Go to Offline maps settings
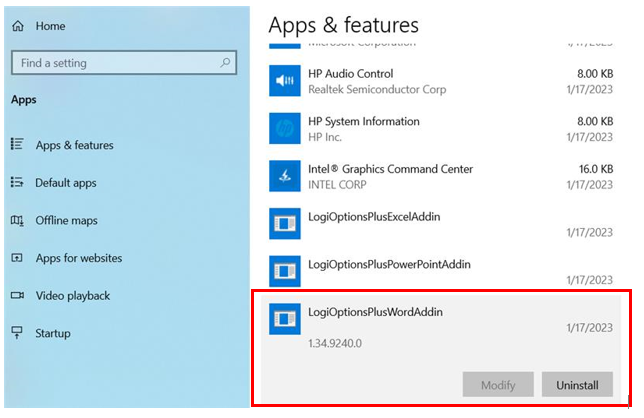644x418 pixels. (x=66, y=220)
